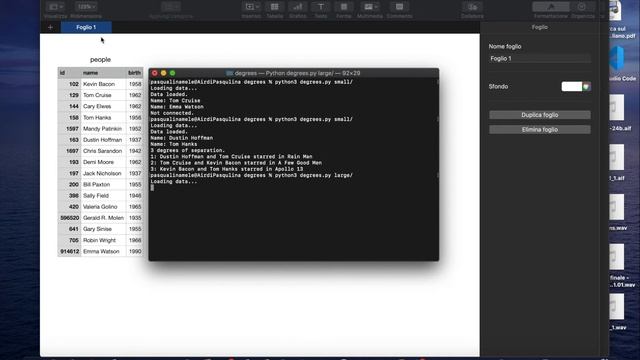Open the Sfondo white color well
Viewport: 640px width, 360px height.
[571, 87]
